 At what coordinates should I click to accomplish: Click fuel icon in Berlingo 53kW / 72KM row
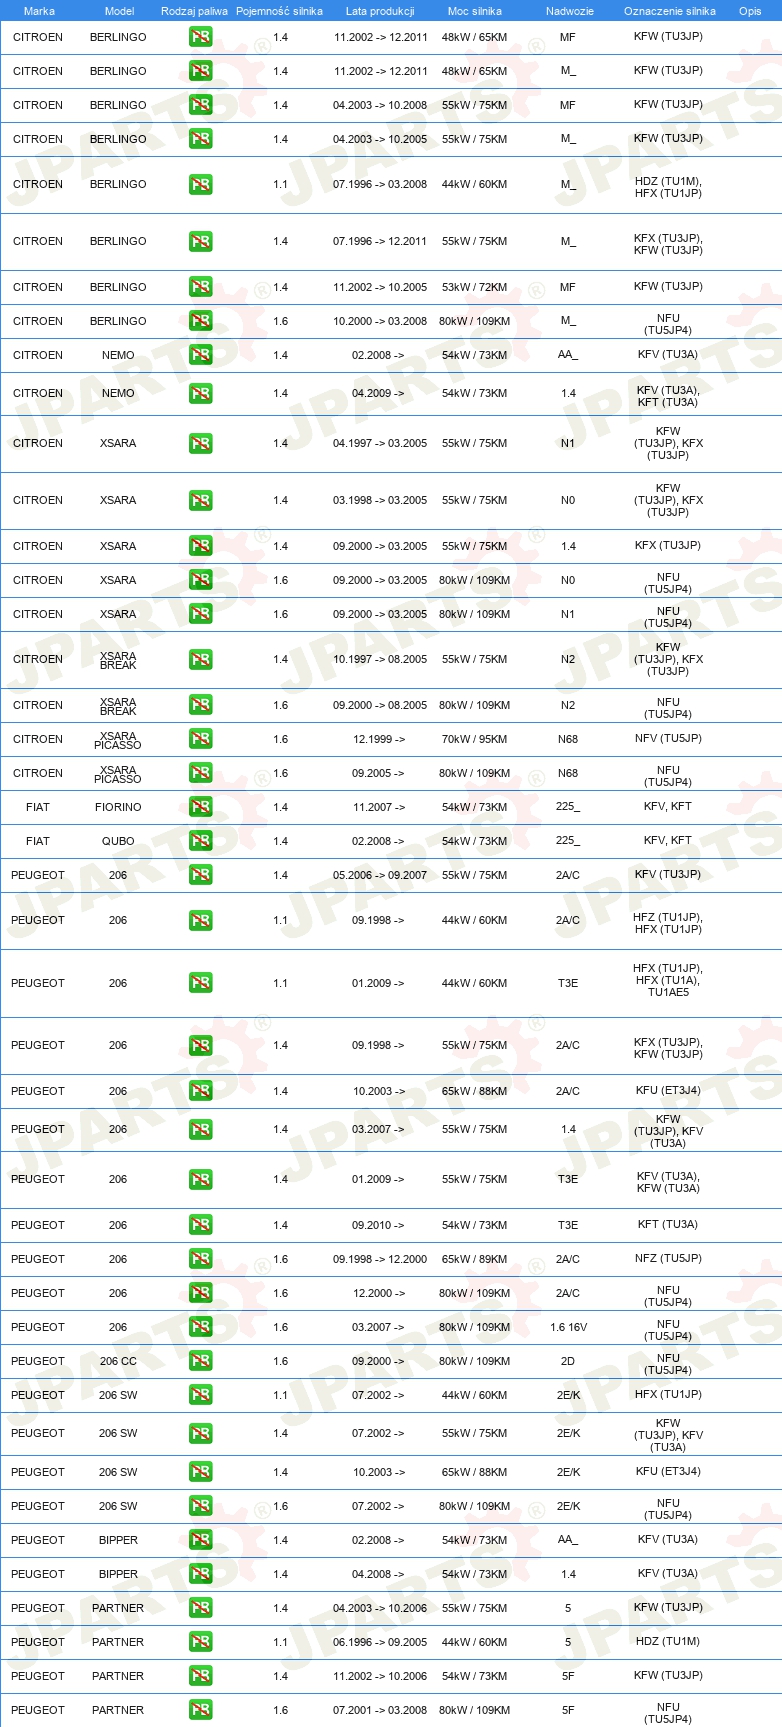pyautogui.click(x=200, y=287)
